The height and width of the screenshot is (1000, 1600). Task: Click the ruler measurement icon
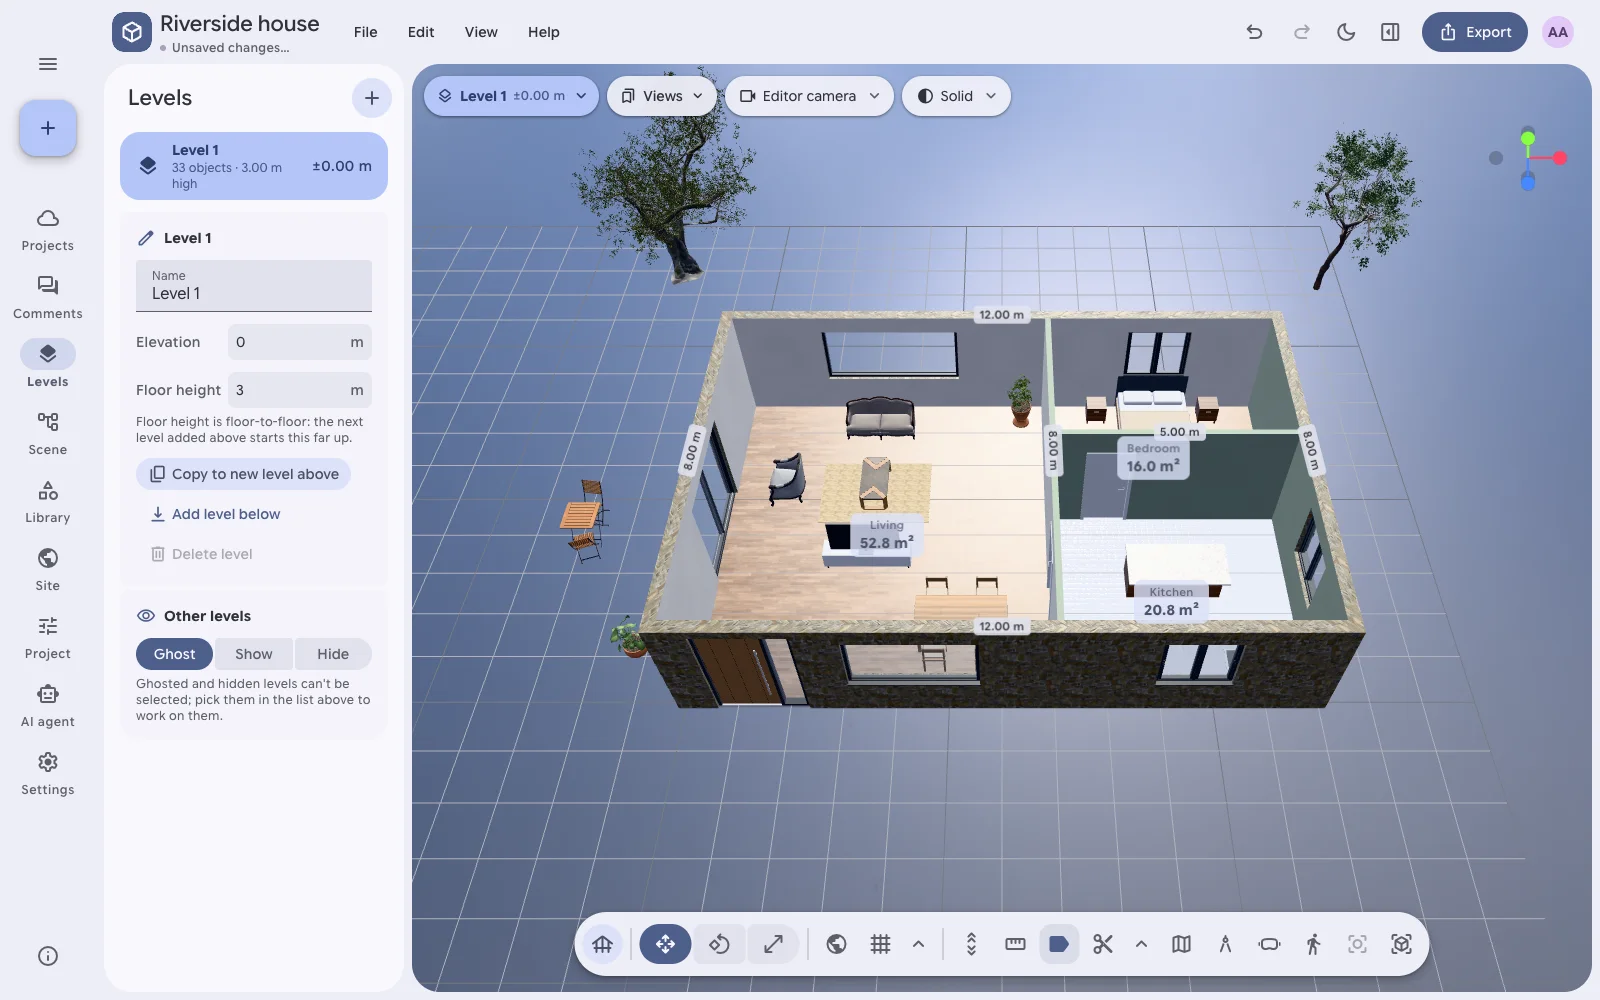[1015, 944]
